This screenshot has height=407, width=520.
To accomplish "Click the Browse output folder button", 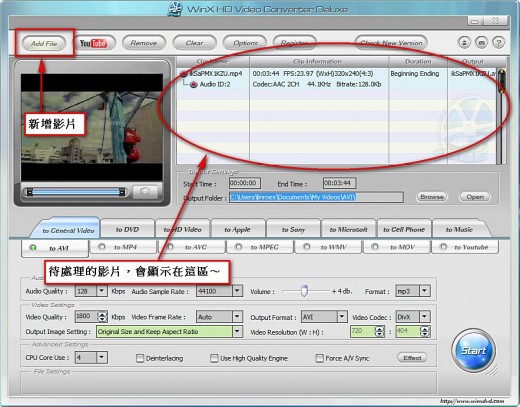I will 432,197.
